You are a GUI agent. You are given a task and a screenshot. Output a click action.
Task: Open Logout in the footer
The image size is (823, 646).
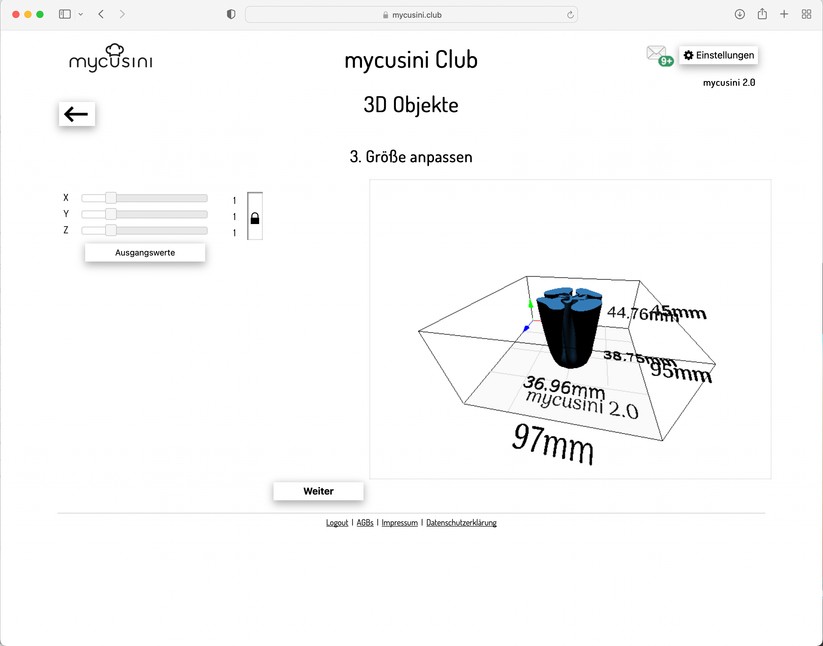(x=337, y=522)
